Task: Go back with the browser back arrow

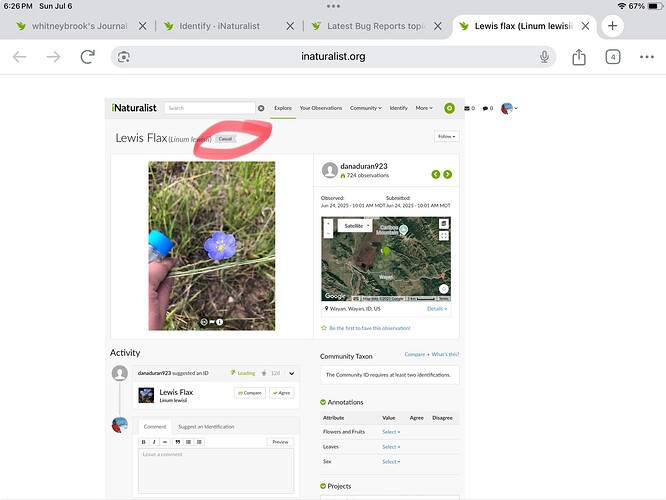Action: [x=20, y=56]
